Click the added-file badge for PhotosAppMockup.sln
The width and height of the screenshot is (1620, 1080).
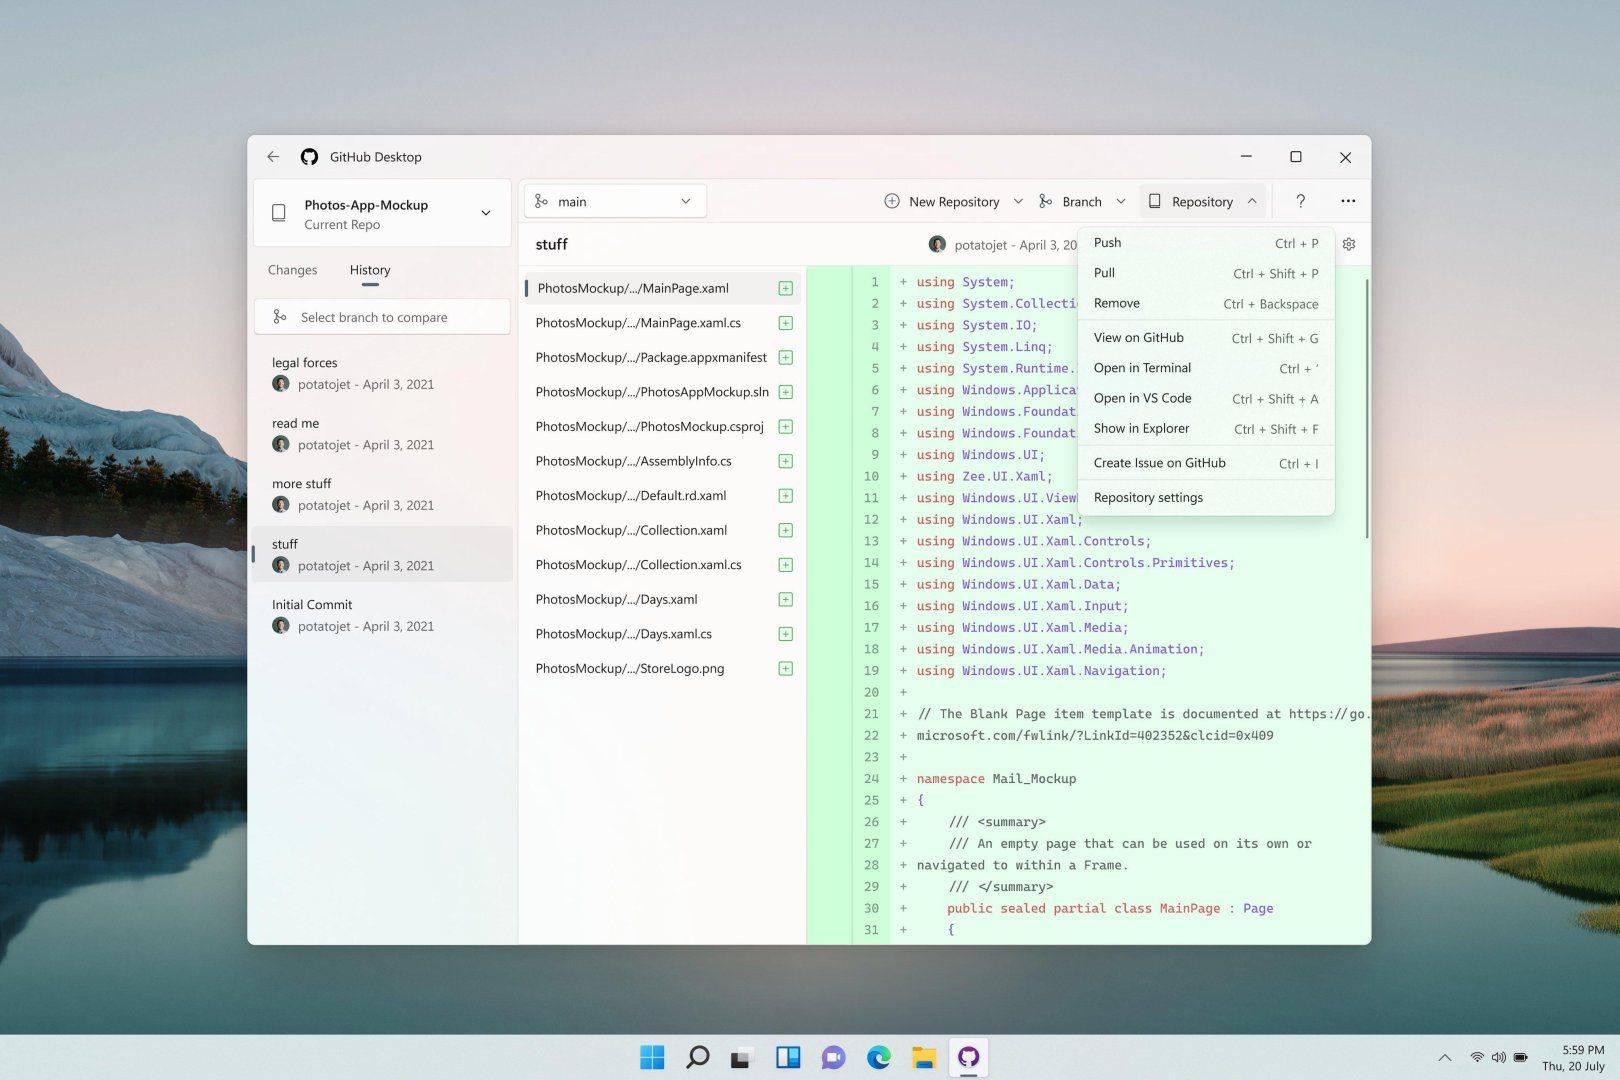tap(786, 392)
